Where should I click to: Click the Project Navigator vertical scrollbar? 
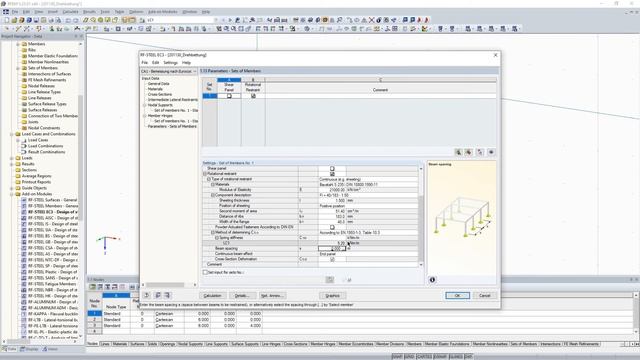80,190
